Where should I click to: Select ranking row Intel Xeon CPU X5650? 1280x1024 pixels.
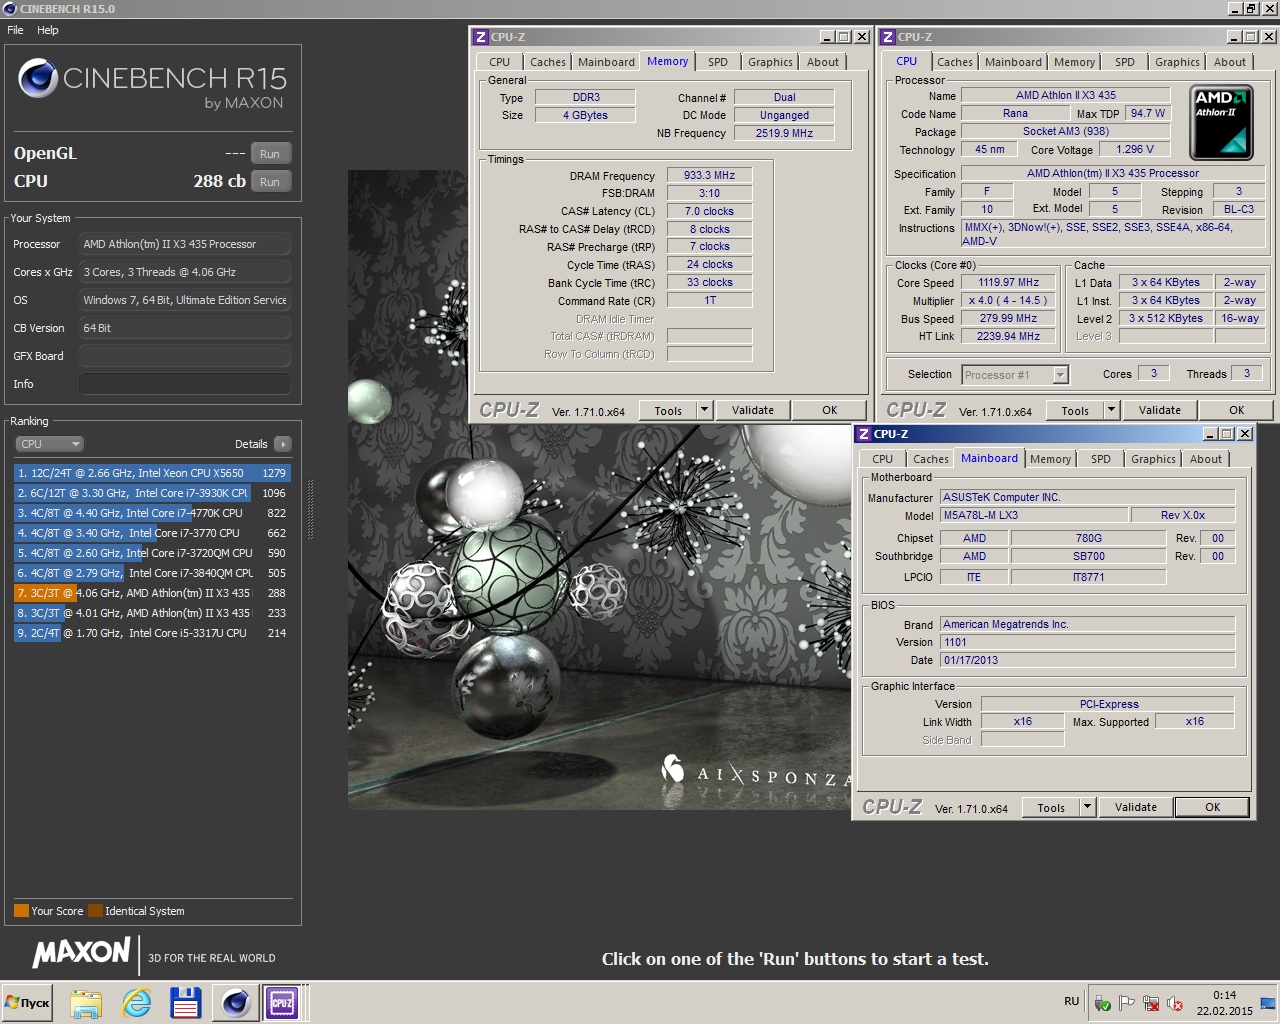[x=152, y=473]
